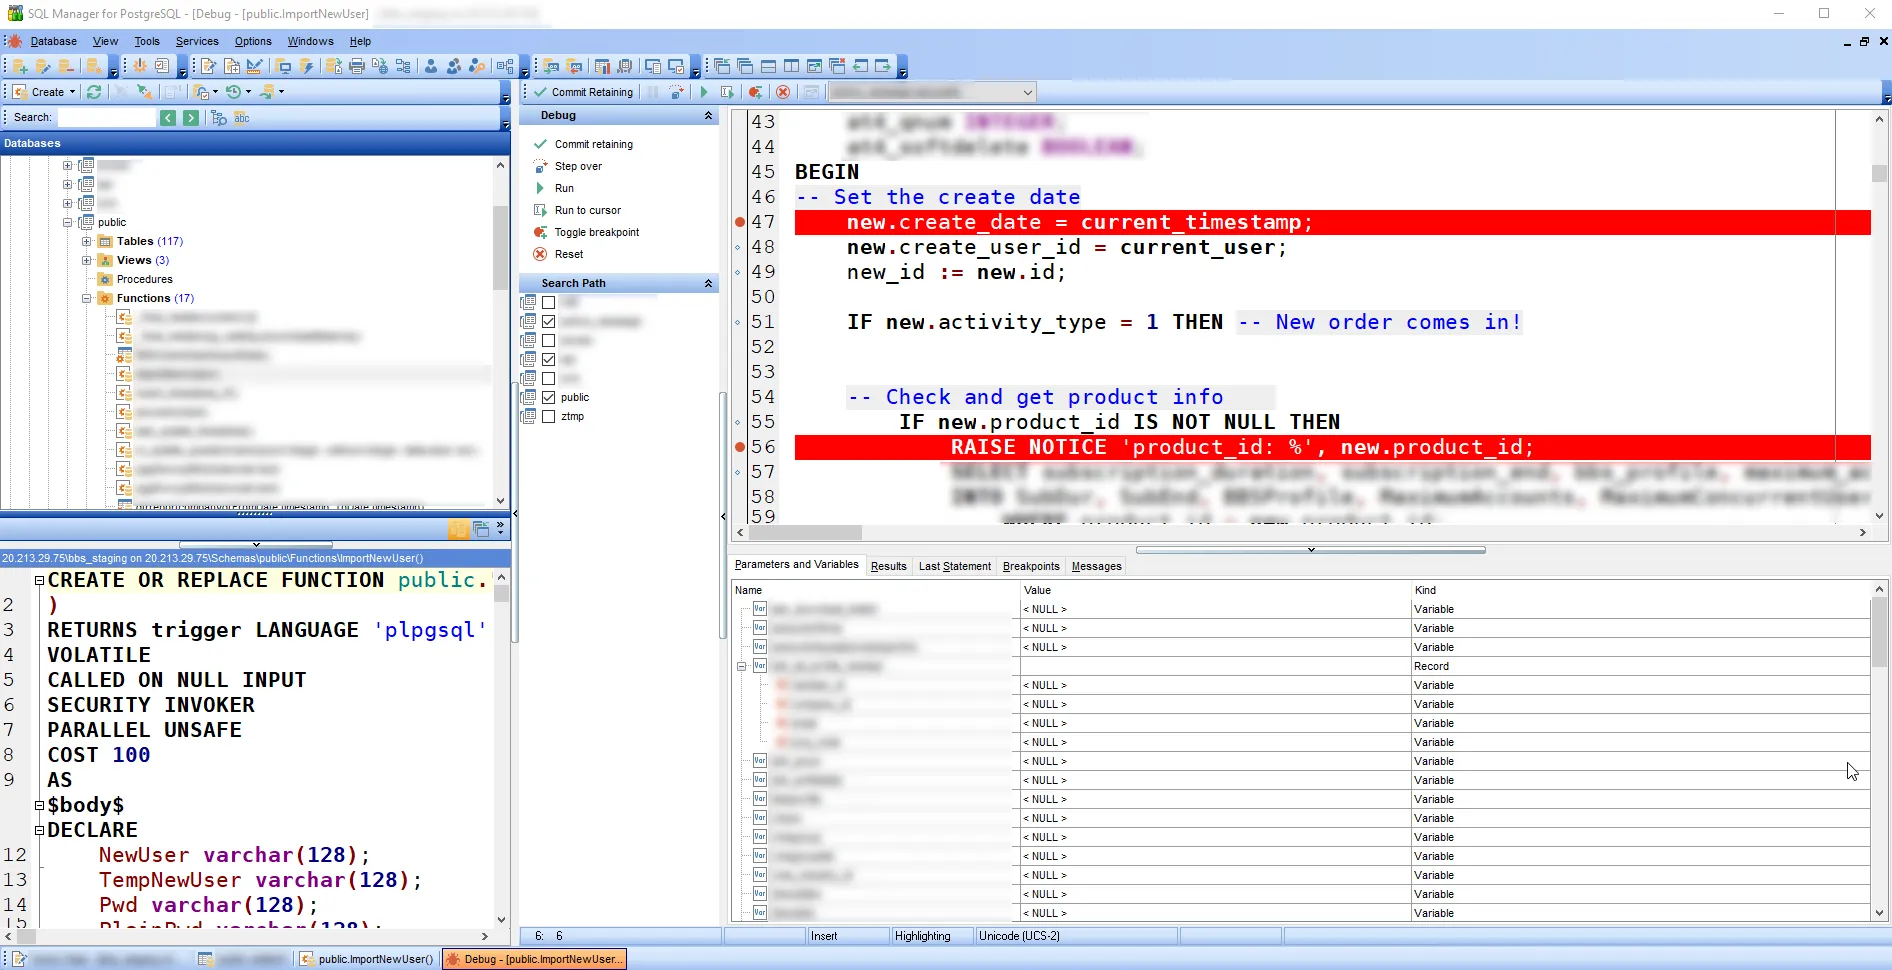
Task: Collapse the public schema tree node
Action: [68, 222]
